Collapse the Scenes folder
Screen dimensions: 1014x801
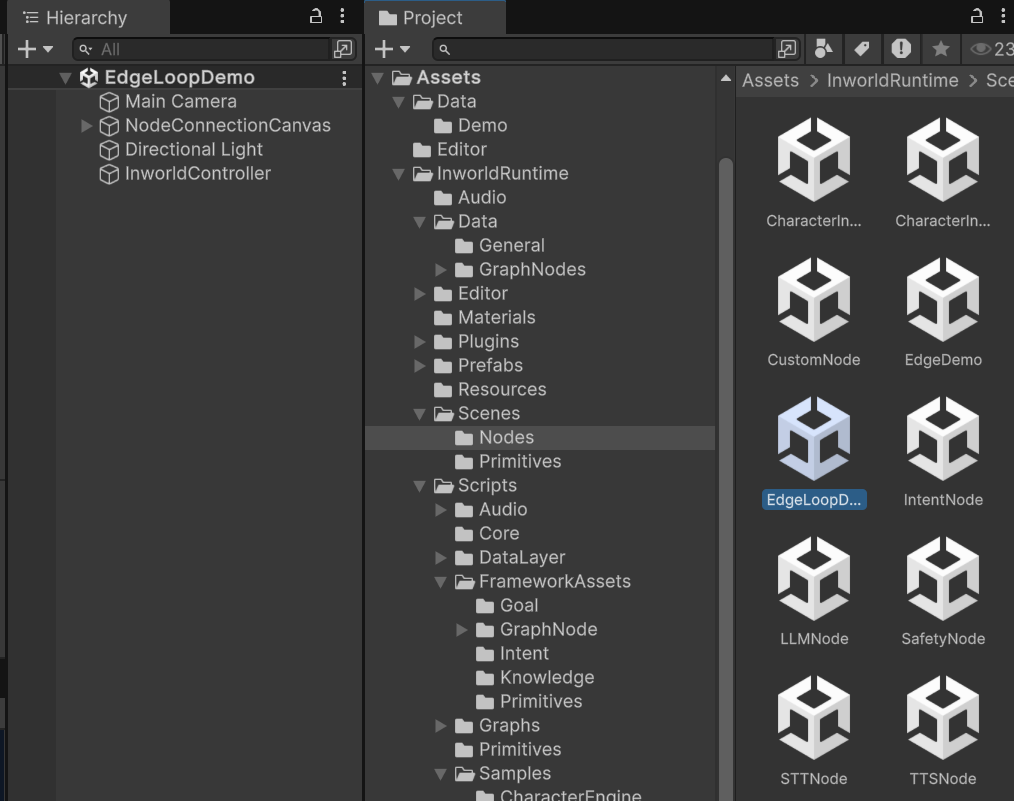click(420, 414)
